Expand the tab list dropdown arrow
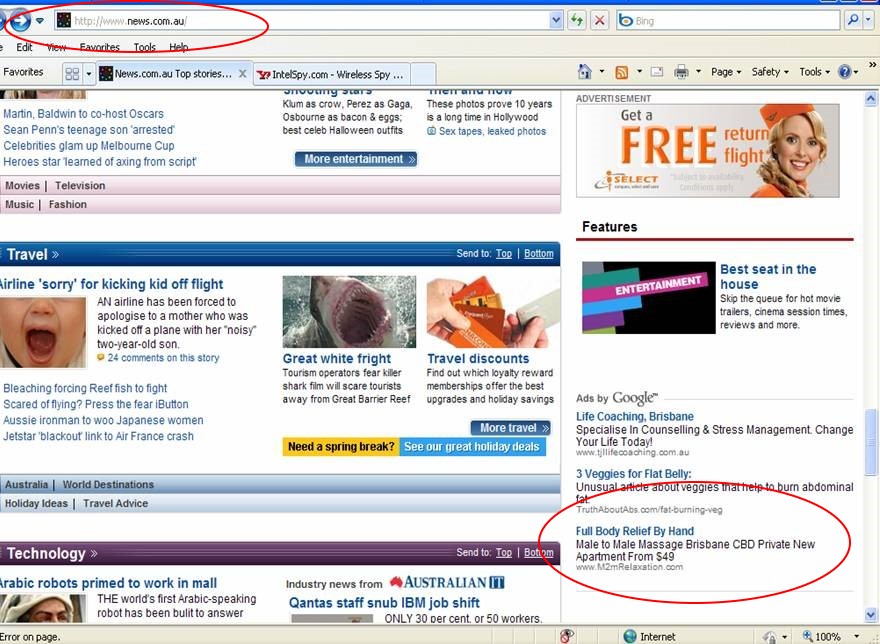880x644 pixels. pos(88,74)
